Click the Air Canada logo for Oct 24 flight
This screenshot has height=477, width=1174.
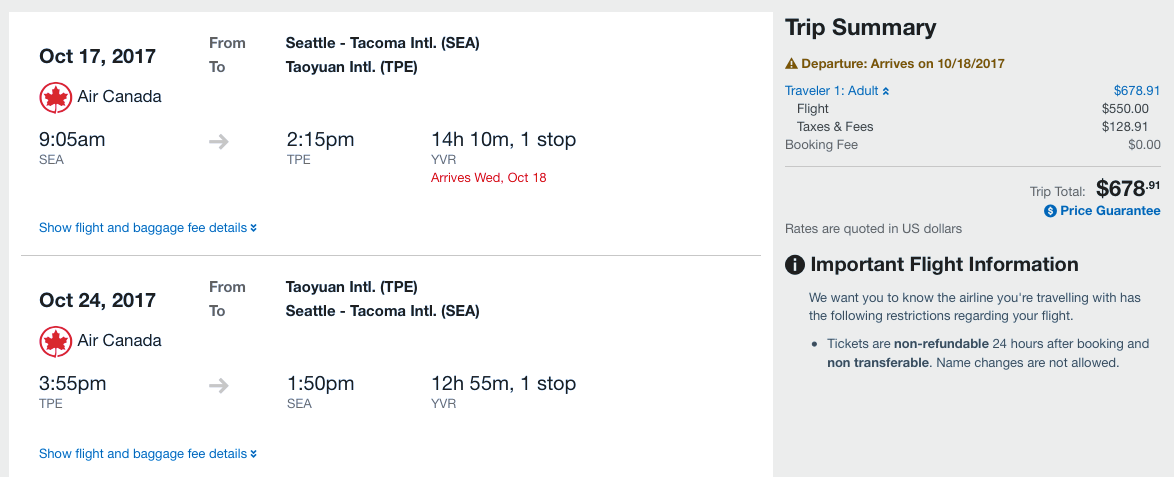55,341
